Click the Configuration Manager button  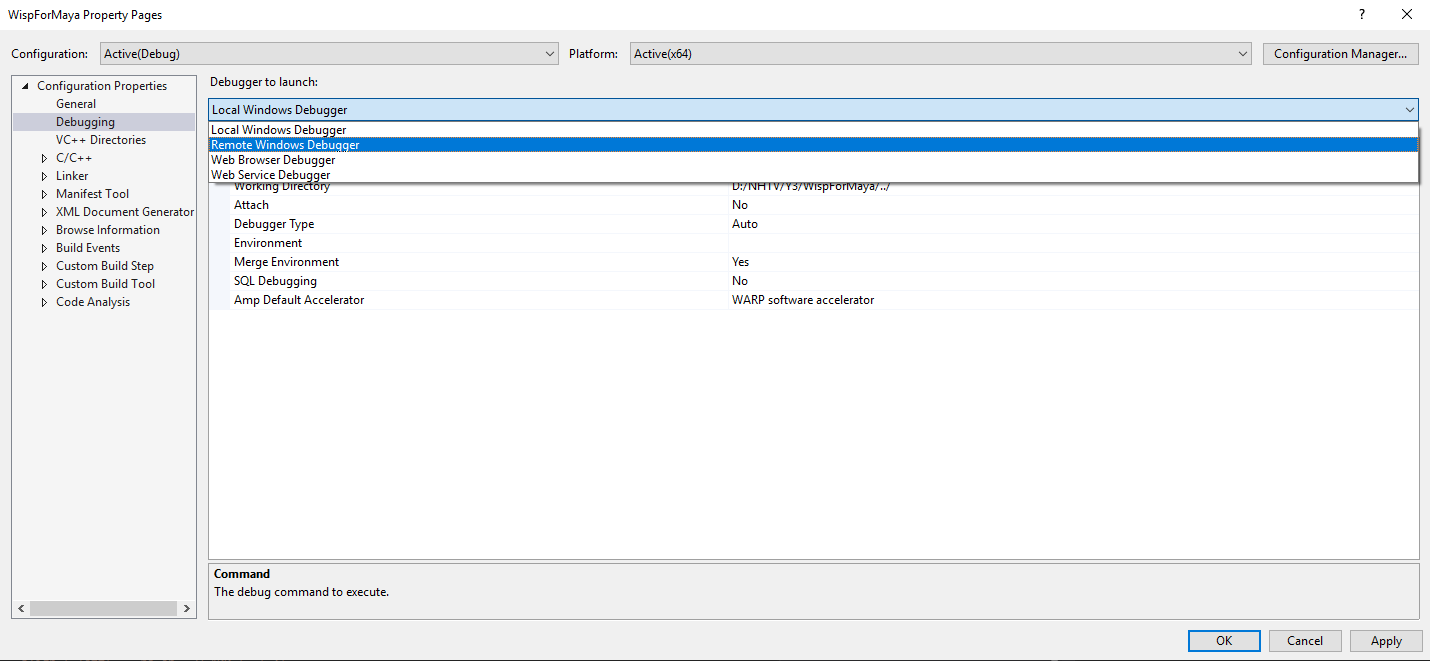(1340, 54)
